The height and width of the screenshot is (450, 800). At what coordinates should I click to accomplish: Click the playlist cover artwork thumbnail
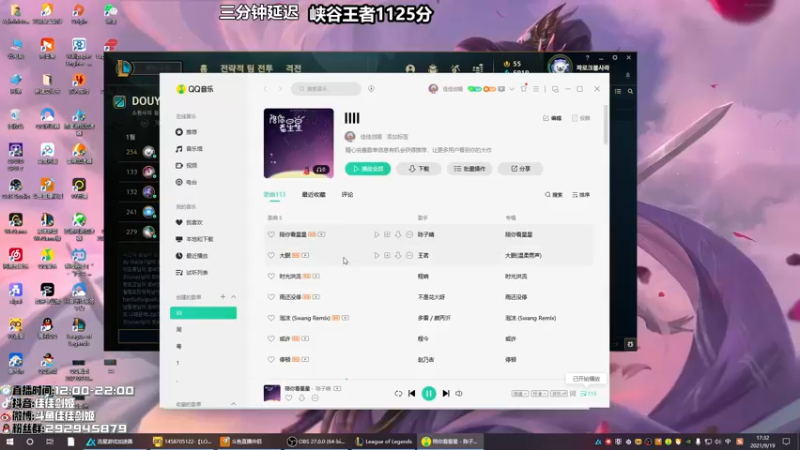point(298,143)
